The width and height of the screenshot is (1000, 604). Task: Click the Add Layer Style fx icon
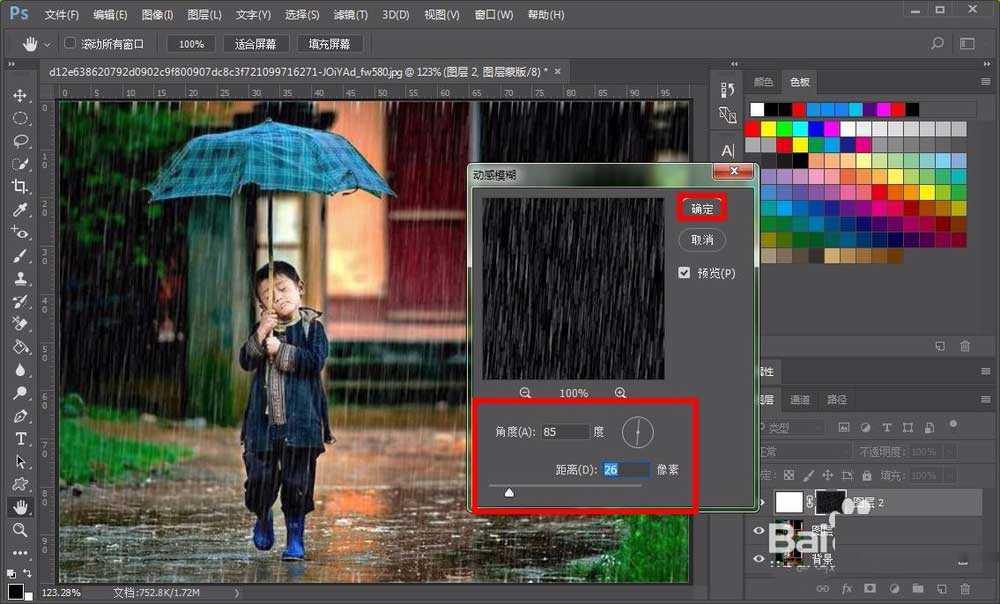point(847,588)
